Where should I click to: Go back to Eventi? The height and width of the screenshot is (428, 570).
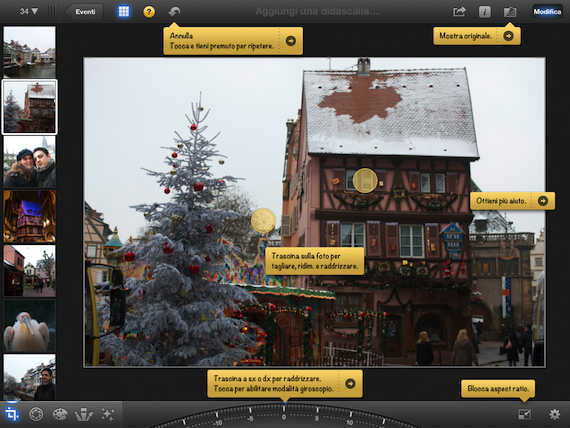click(x=85, y=12)
